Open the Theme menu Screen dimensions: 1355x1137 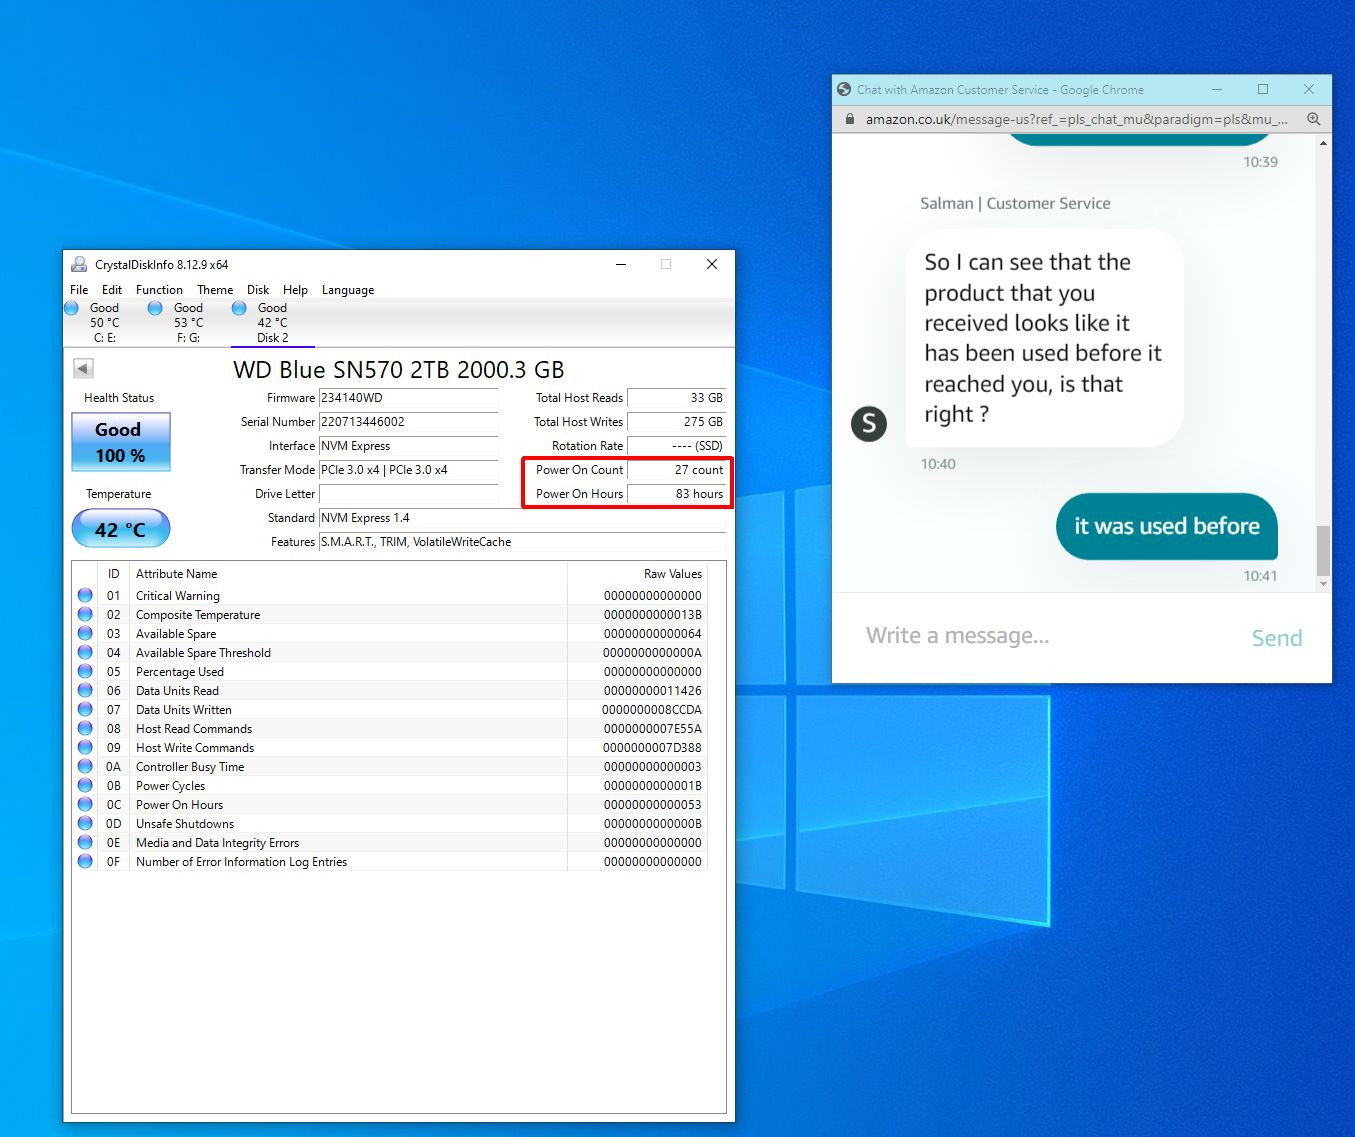(215, 290)
